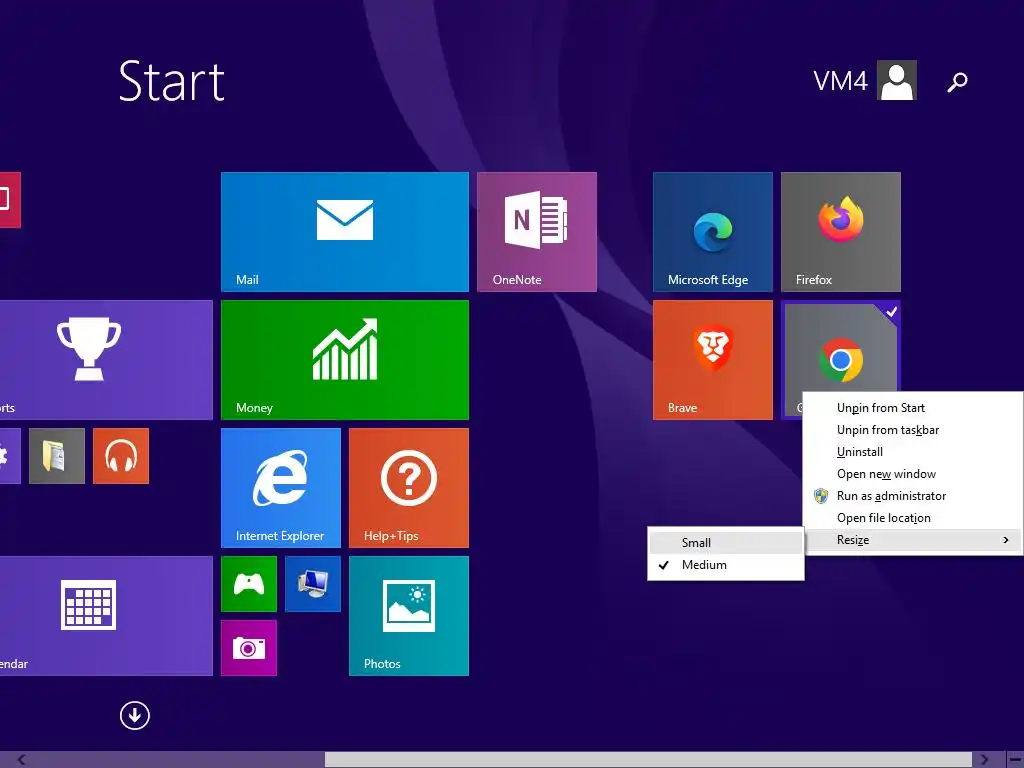Click the search magnifier icon
This screenshot has height=768, width=1024.
(x=957, y=82)
